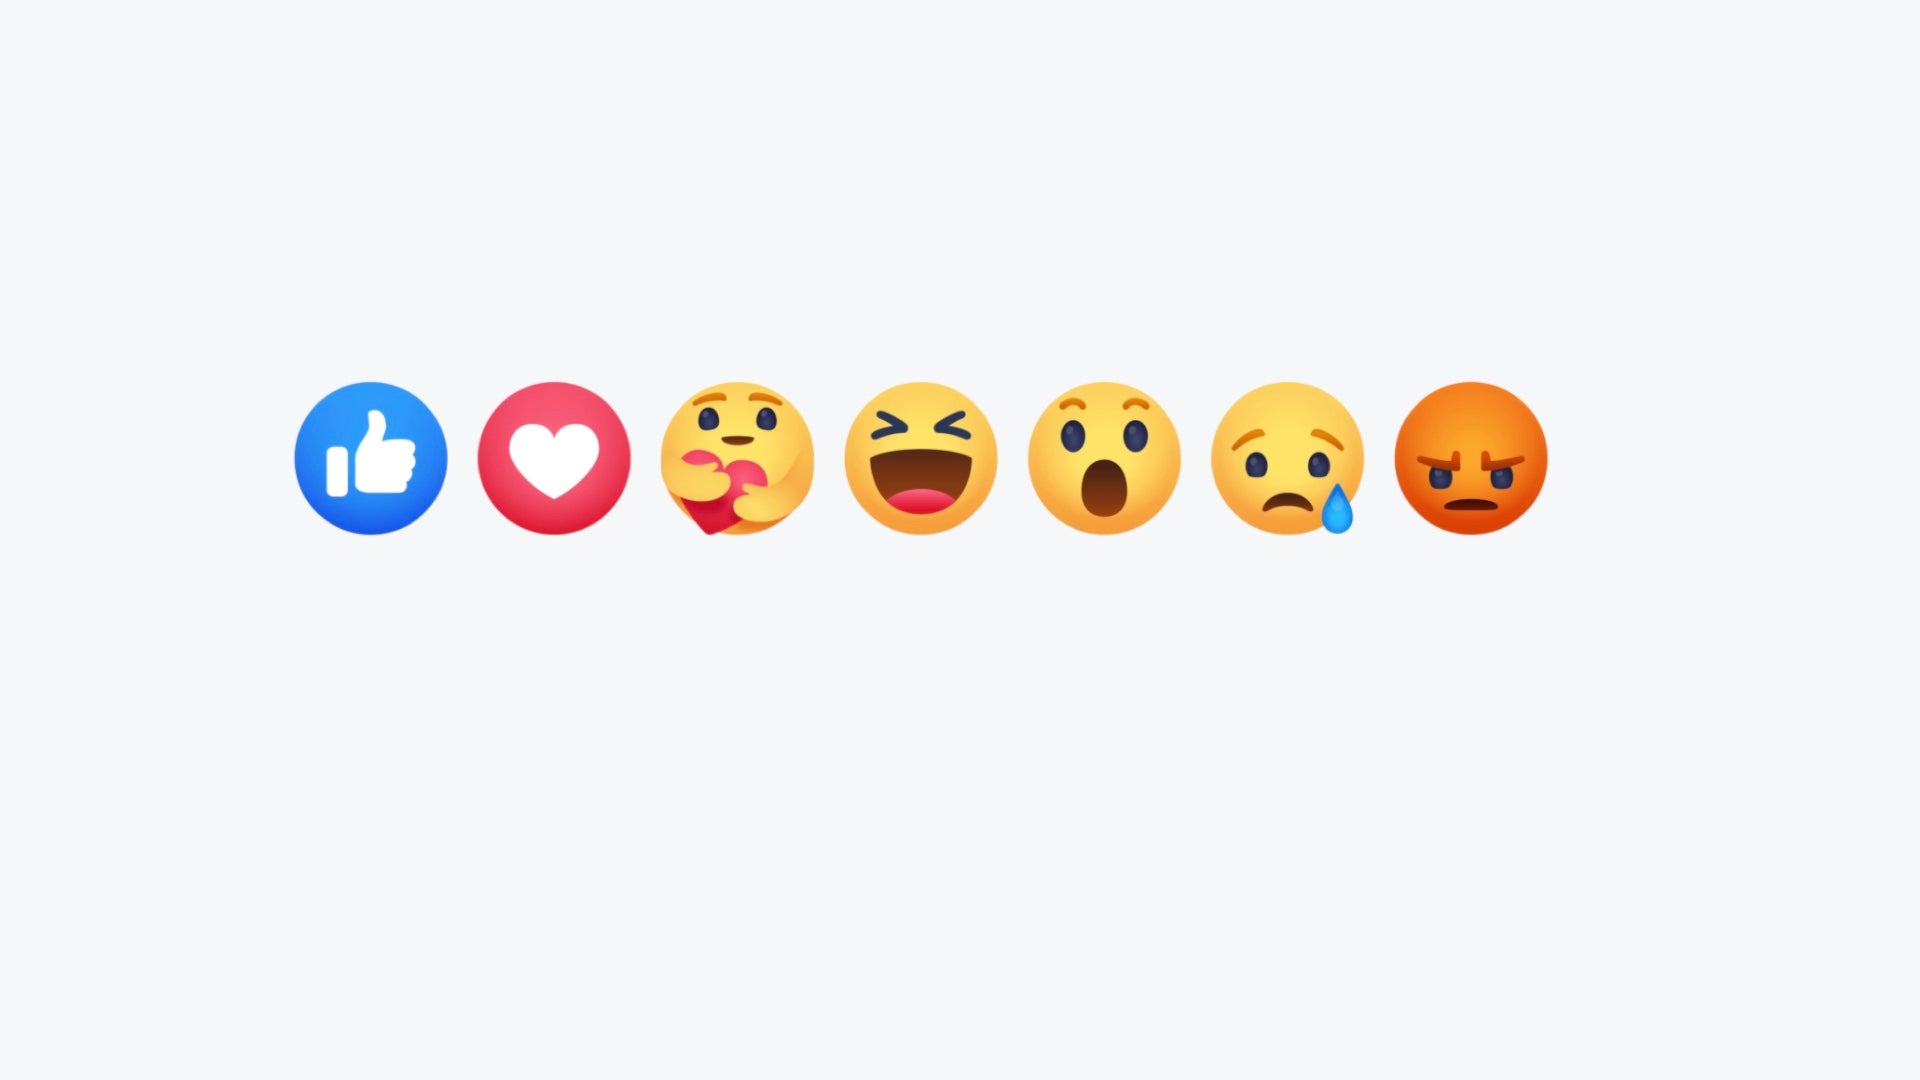Pick the orange Angry face reaction

point(1470,458)
